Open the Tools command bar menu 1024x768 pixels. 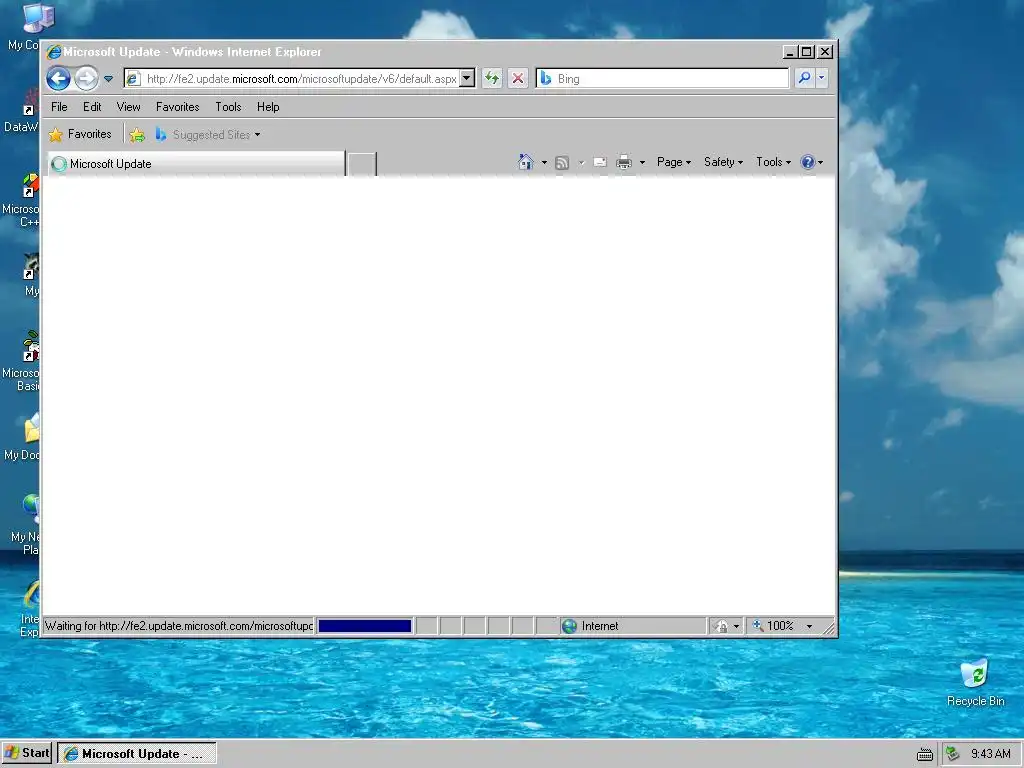click(x=773, y=162)
